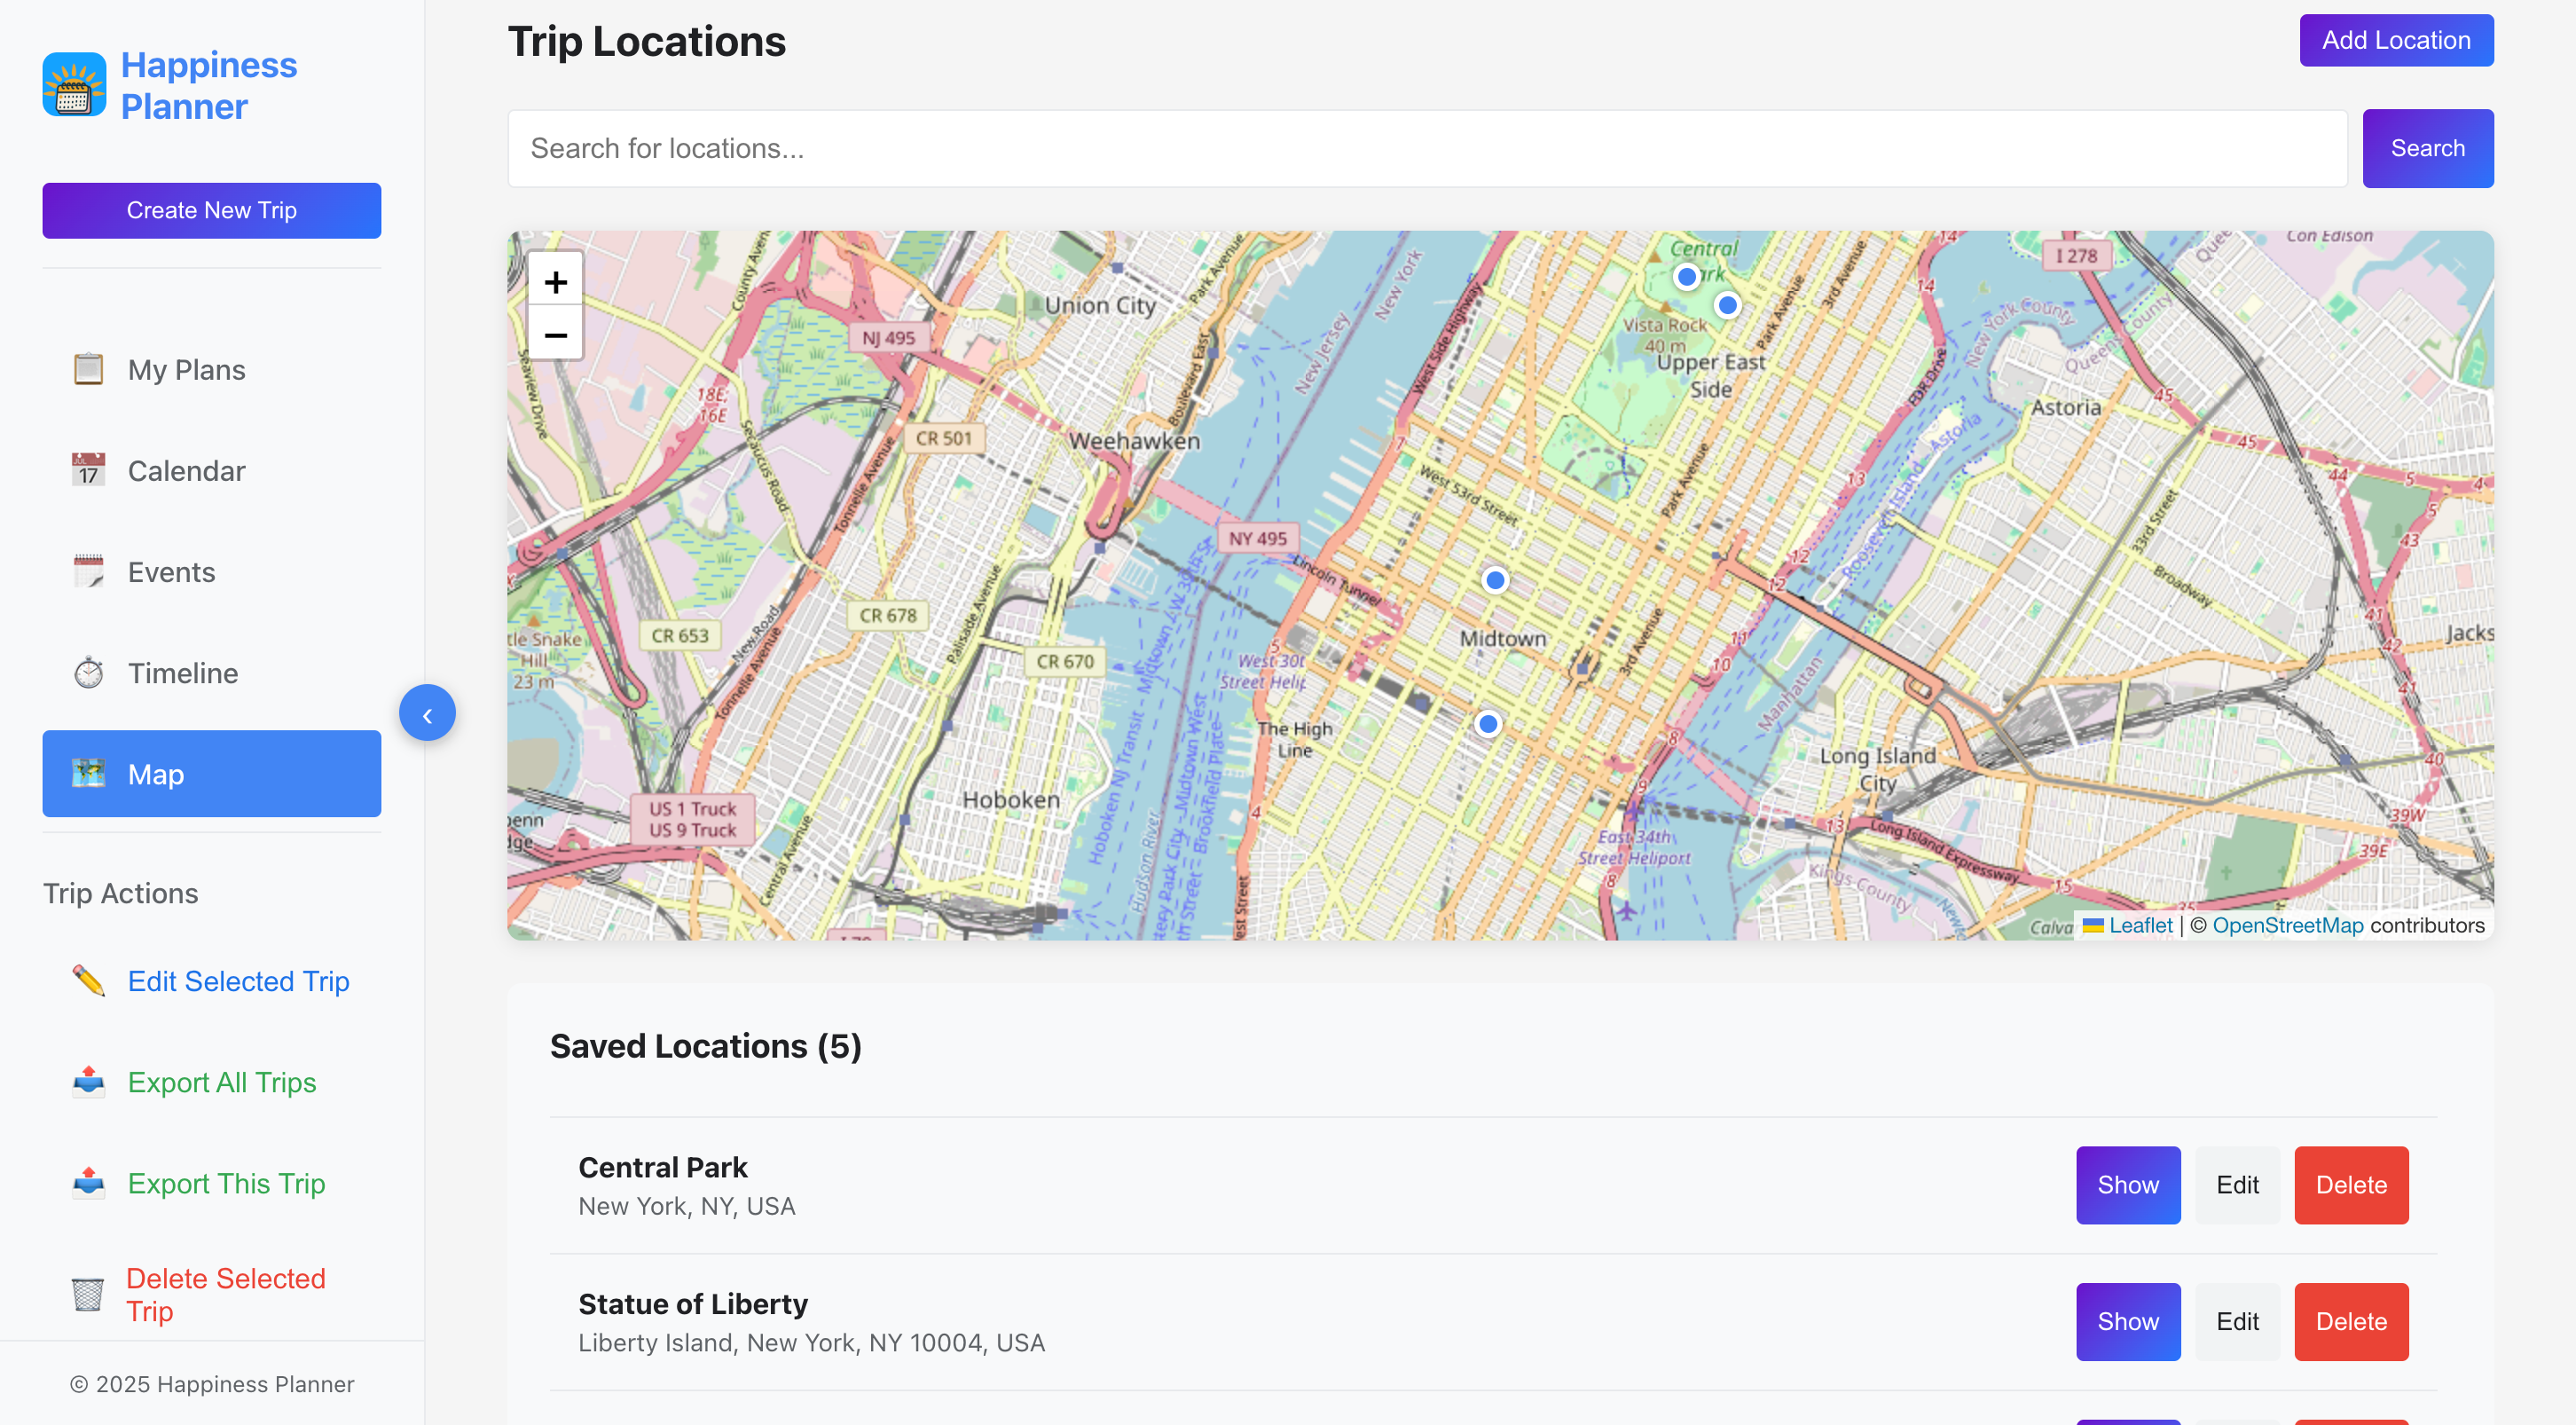Viewport: 2576px width, 1425px height.
Task: Click the map zoom out minus button
Action: click(x=555, y=335)
